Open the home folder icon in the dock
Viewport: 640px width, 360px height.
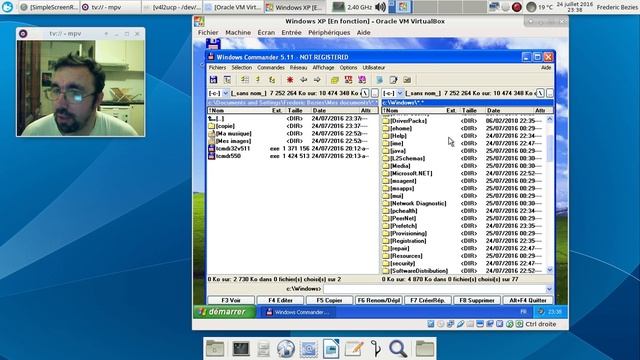215,349
